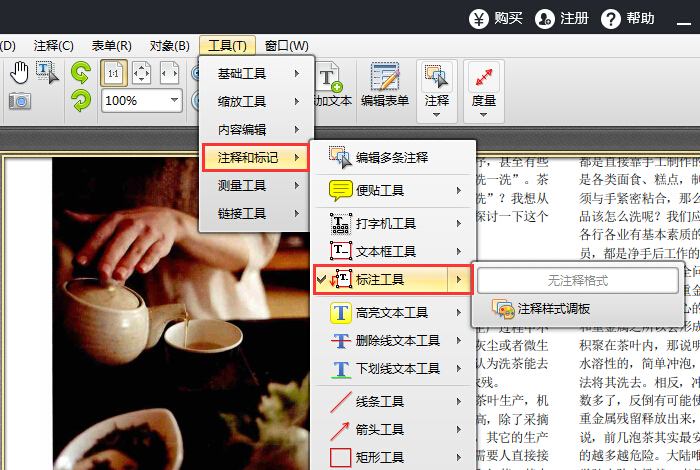
Task: Expand the 注释 button dropdown arrow
Action: pos(437,116)
